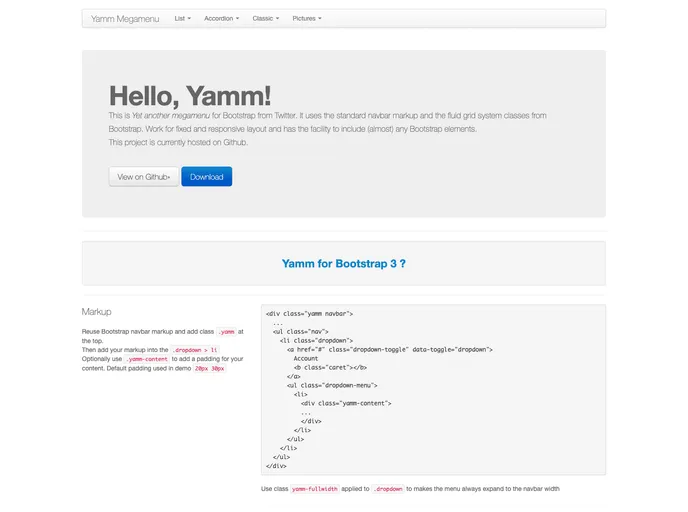Click the .yamm code label
This screenshot has width=688, height=512.
pyautogui.click(x=226, y=332)
